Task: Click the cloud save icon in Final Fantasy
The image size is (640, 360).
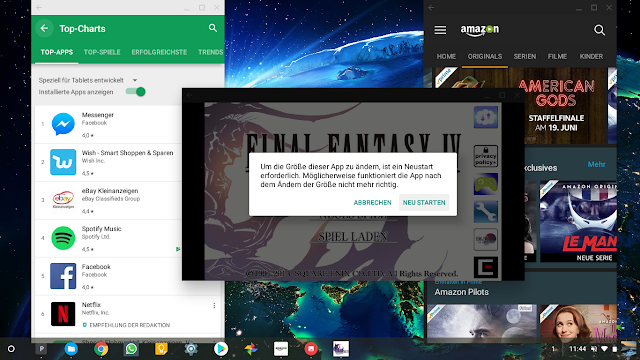Action: (x=486, y=117)
